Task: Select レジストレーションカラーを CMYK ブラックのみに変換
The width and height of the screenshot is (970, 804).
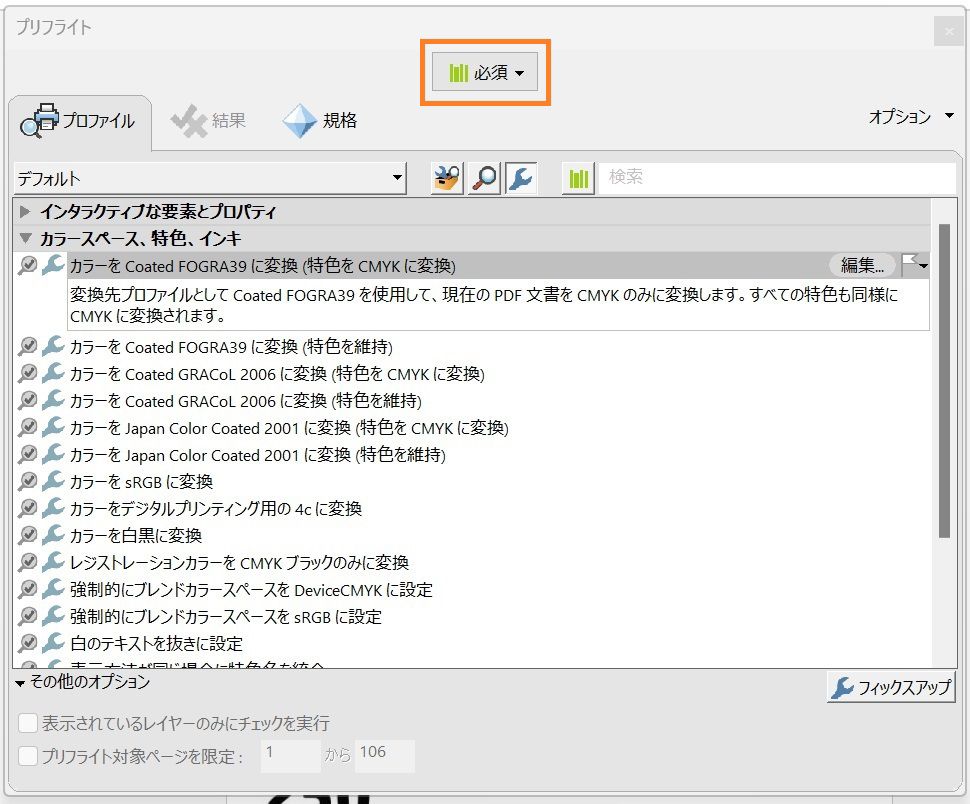Action: [x=239, y=563]
